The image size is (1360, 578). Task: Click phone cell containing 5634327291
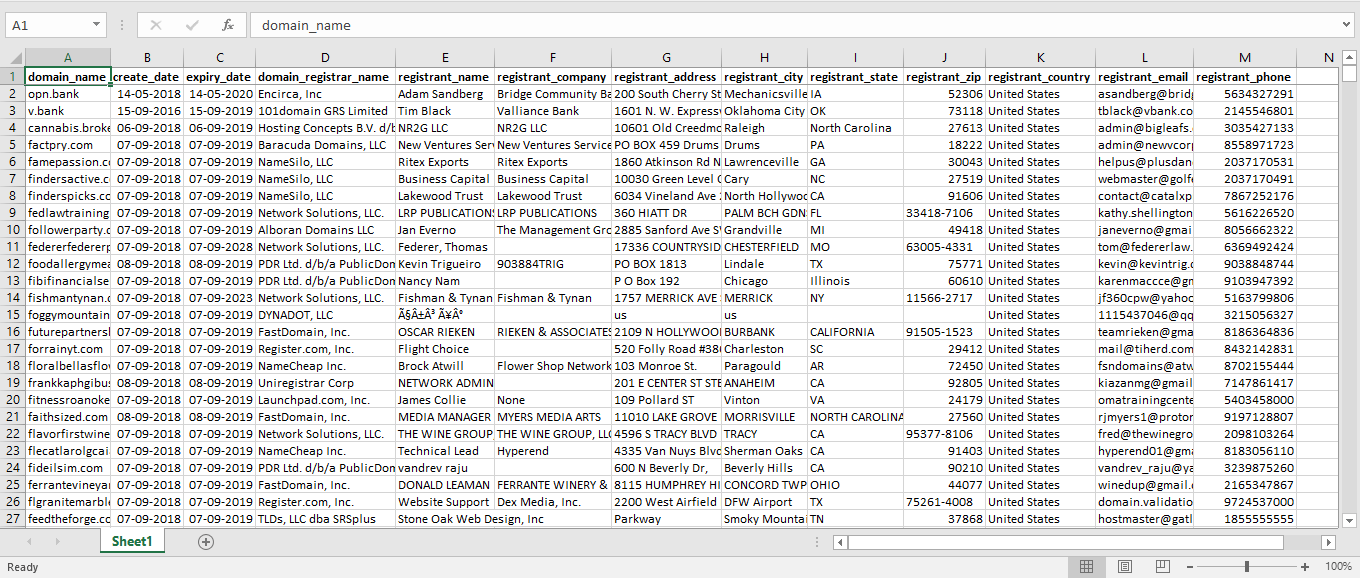tap(1245, 93)
